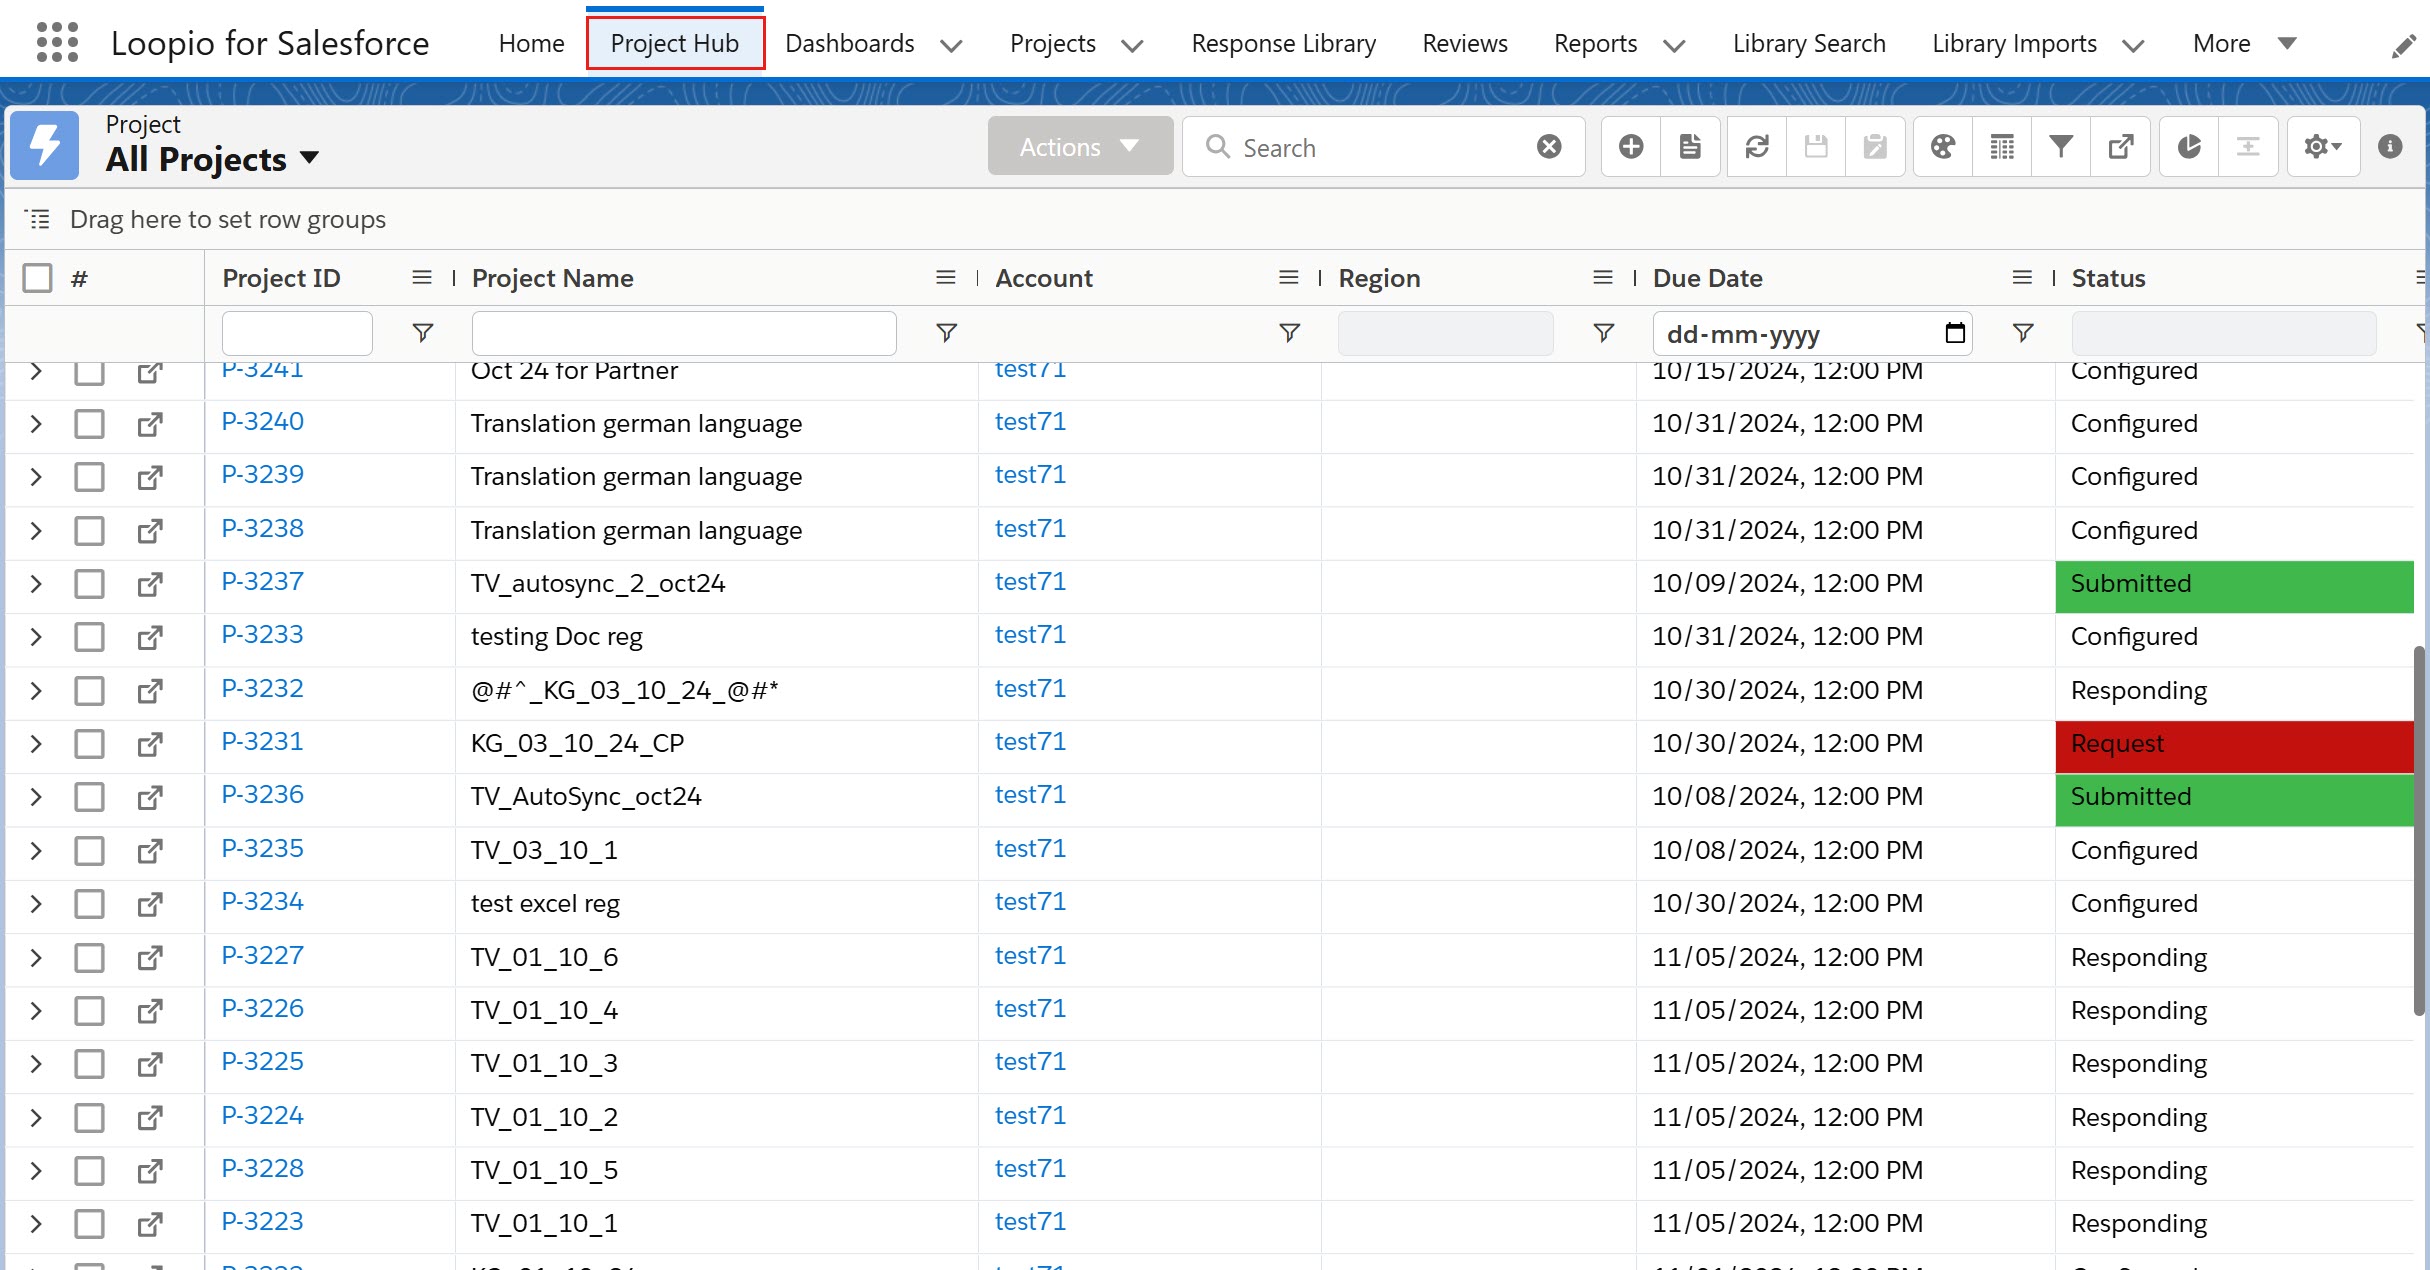Viewport: 2430px width, 1270px height.
Task: Click the Due Date column menu icon
Action: [x=2022, y=277]
